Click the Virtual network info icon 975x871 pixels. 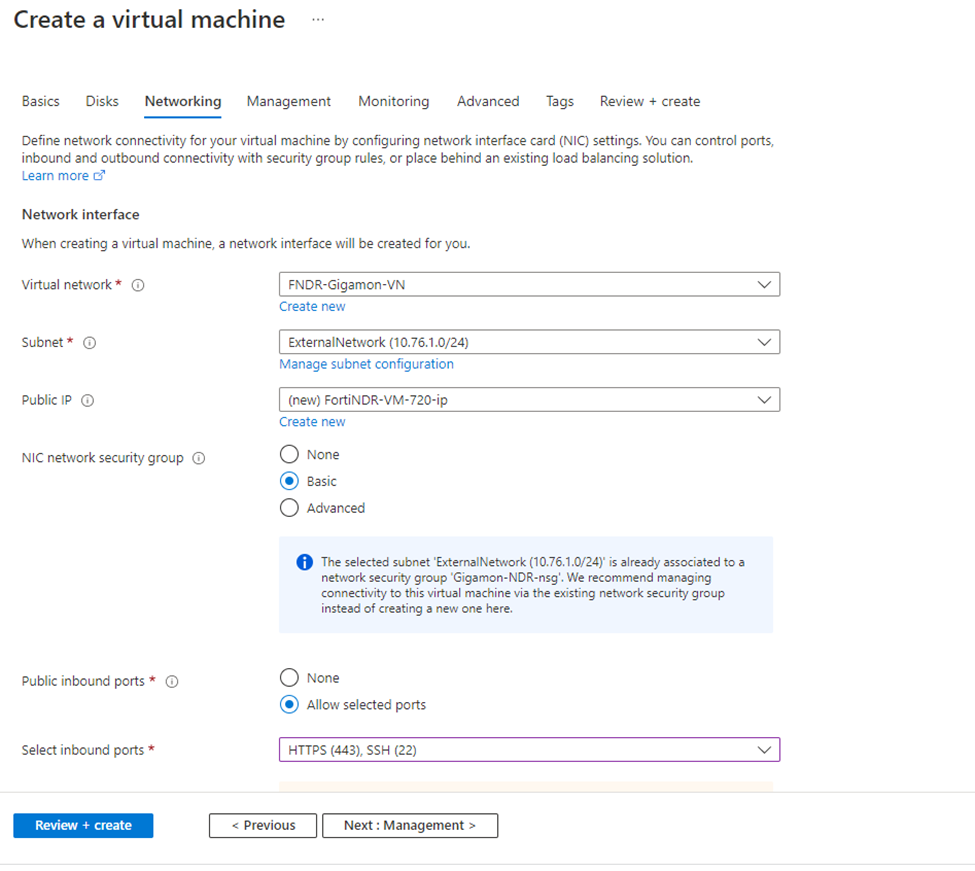pyautogui.click(x=137, y=284)
